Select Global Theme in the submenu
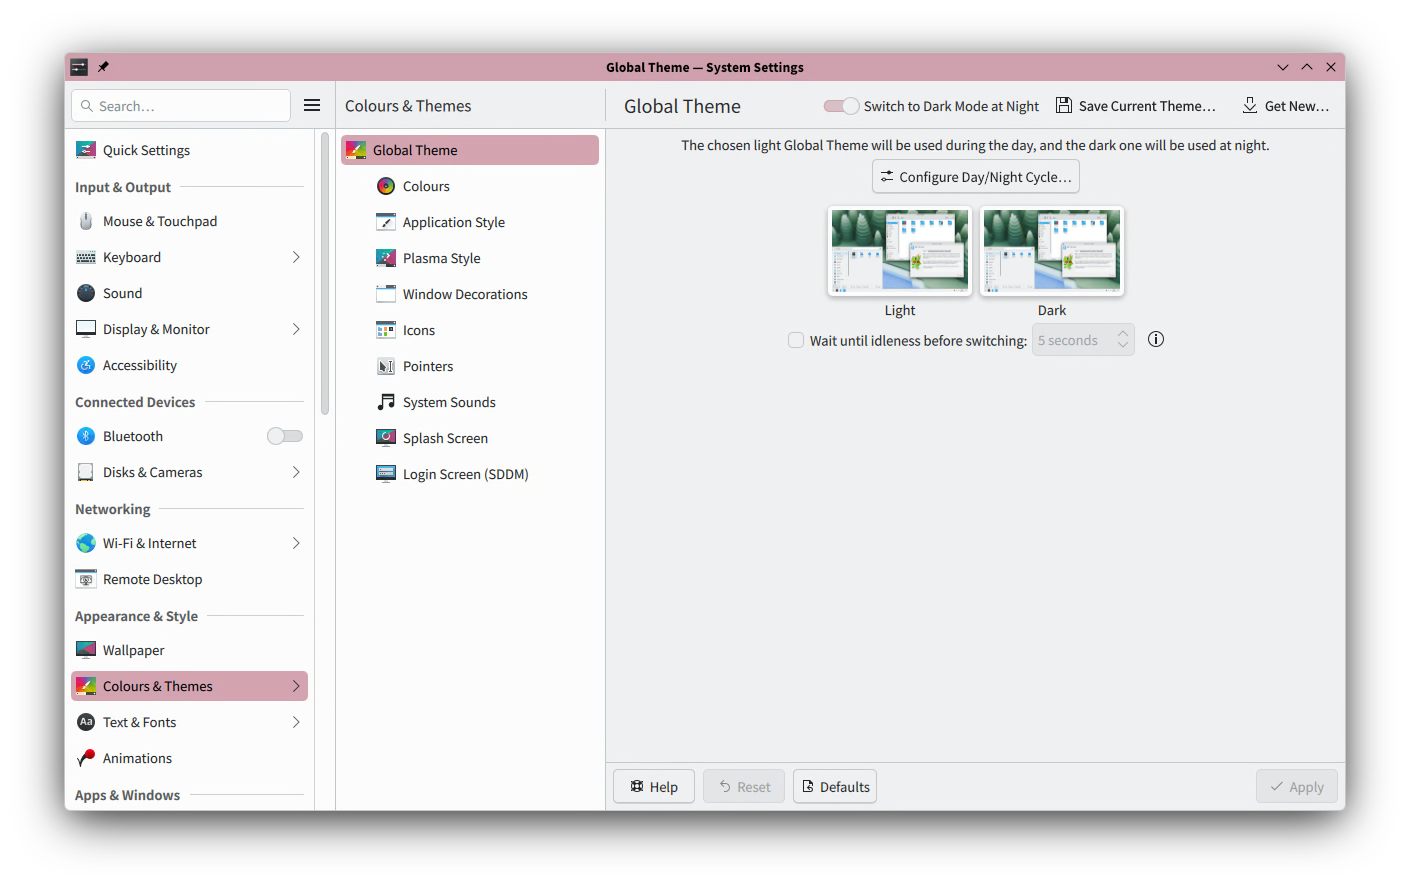 470,150
